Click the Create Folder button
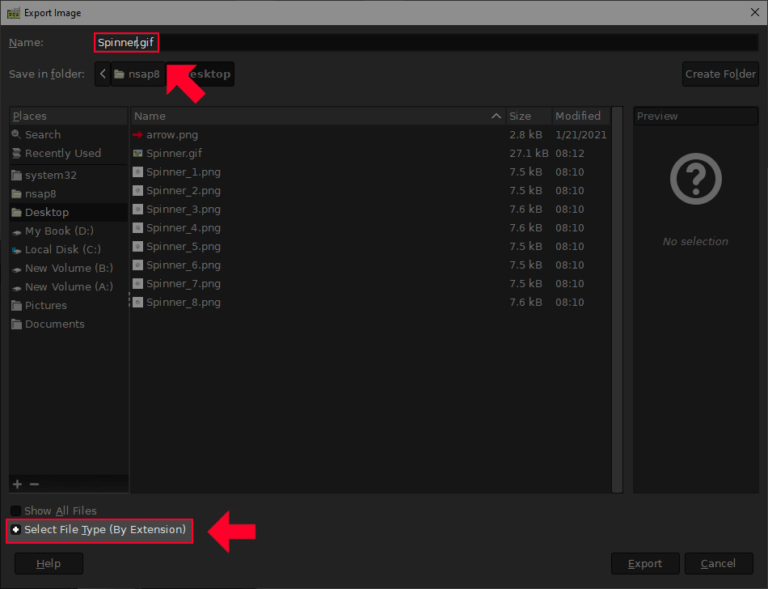The image size is (768, 589). tap(720, 74)
